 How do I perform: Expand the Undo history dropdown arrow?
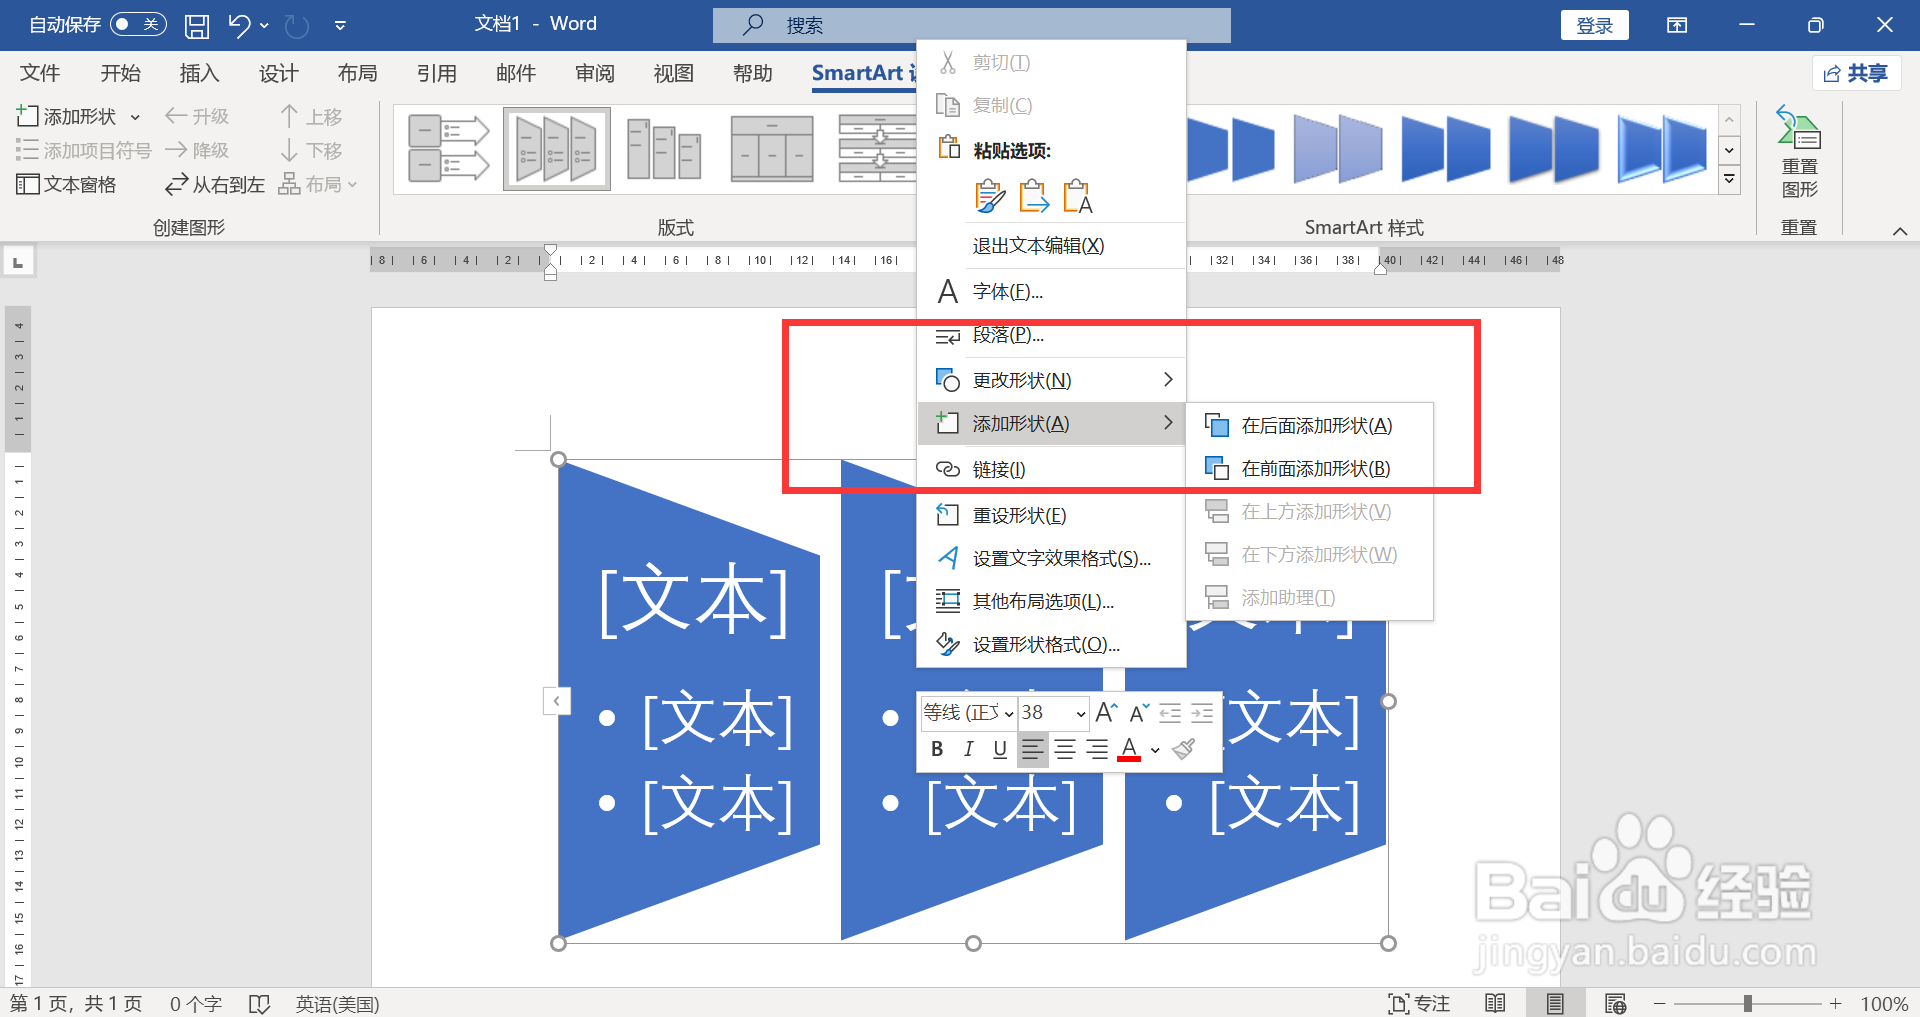[264, 25]
